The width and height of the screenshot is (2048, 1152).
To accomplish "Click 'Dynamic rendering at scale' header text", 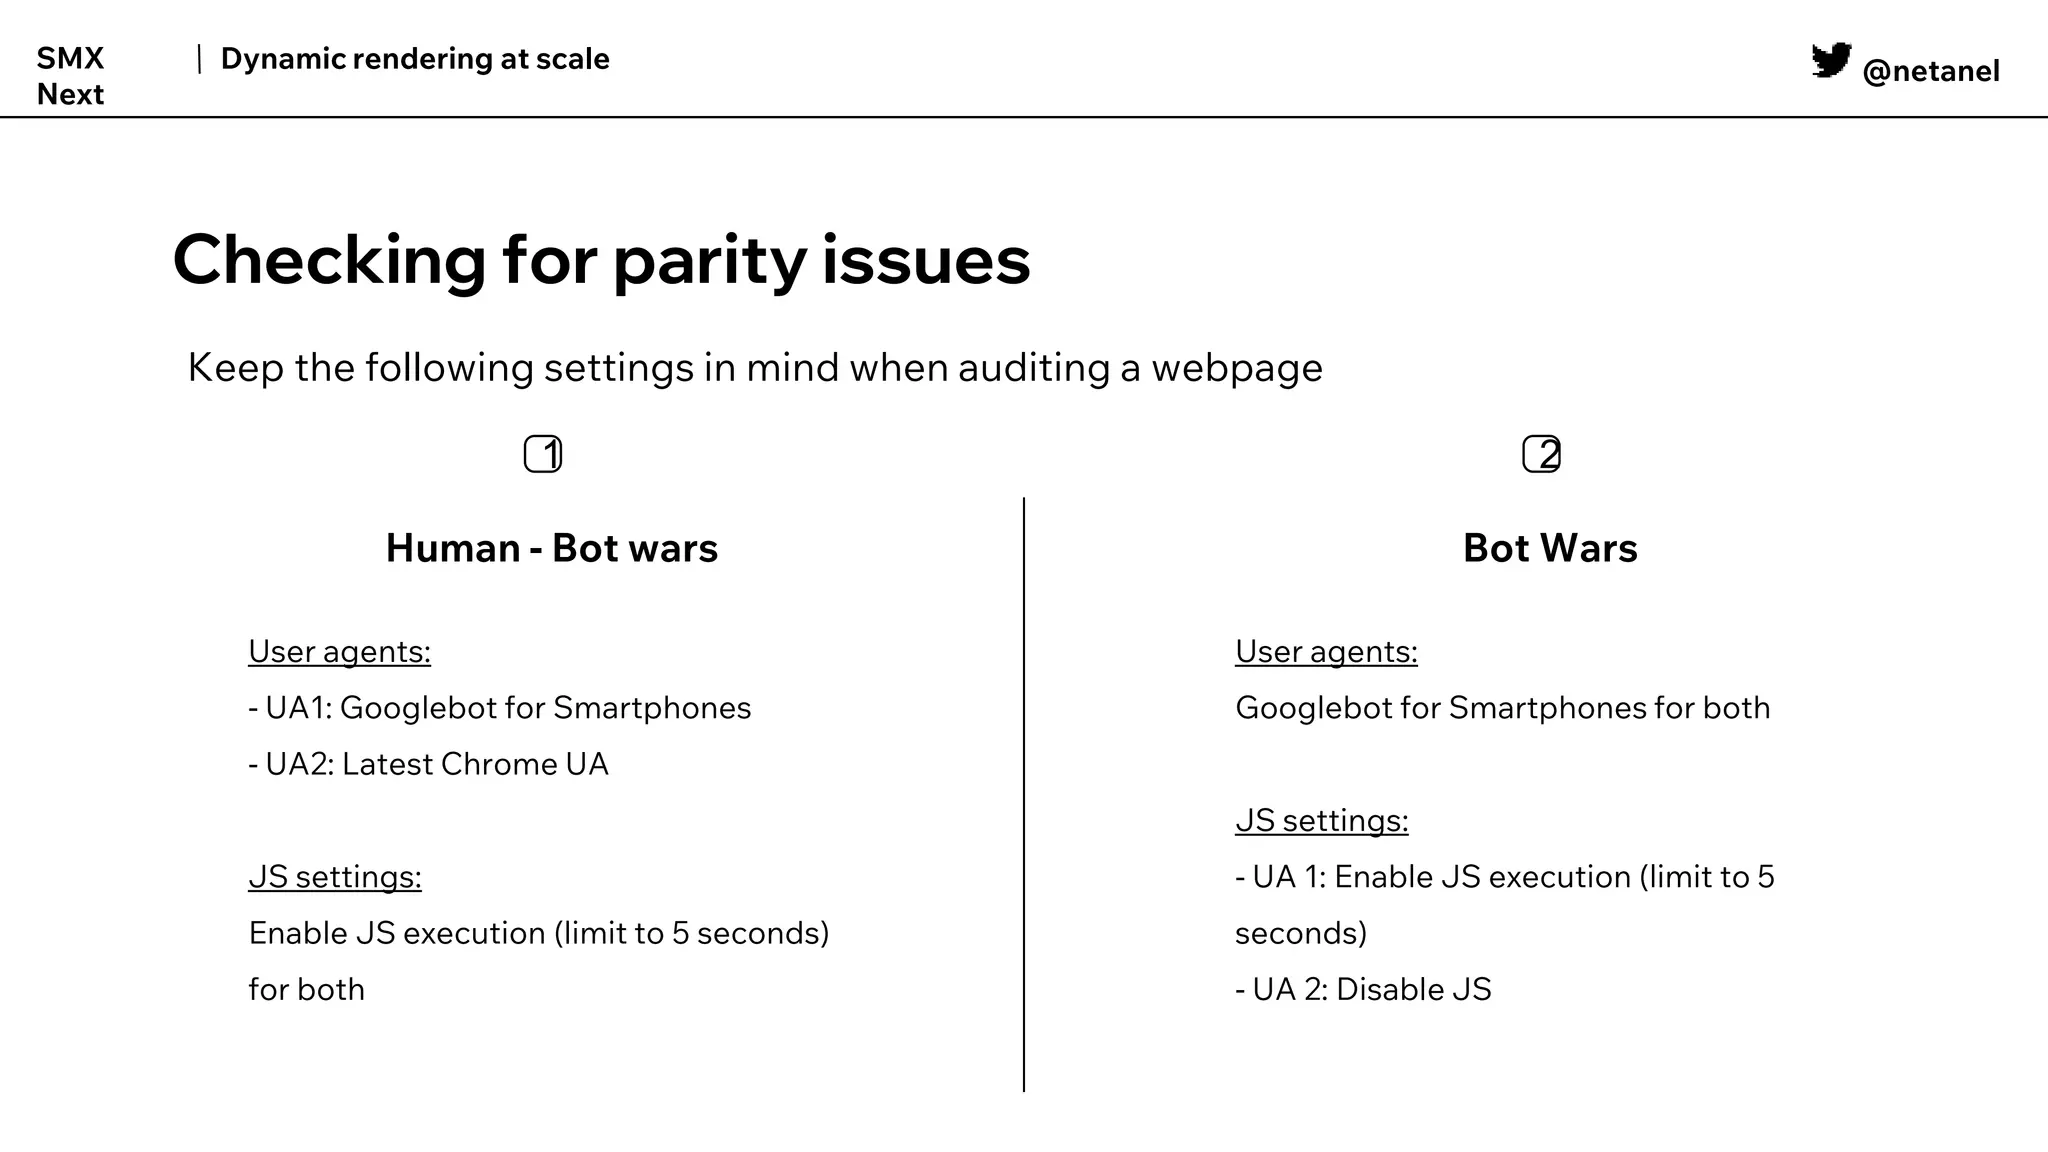I will tap(415, 59).
